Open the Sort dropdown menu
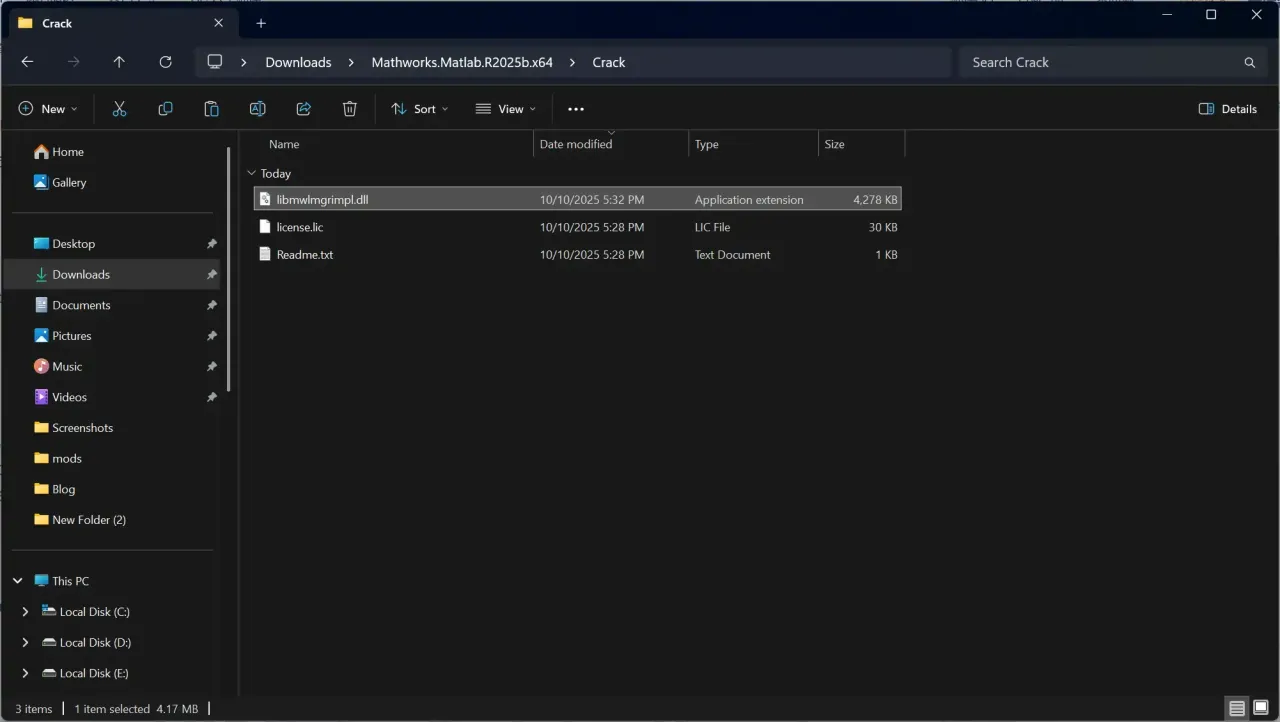1280x722 pixels. 420,109
